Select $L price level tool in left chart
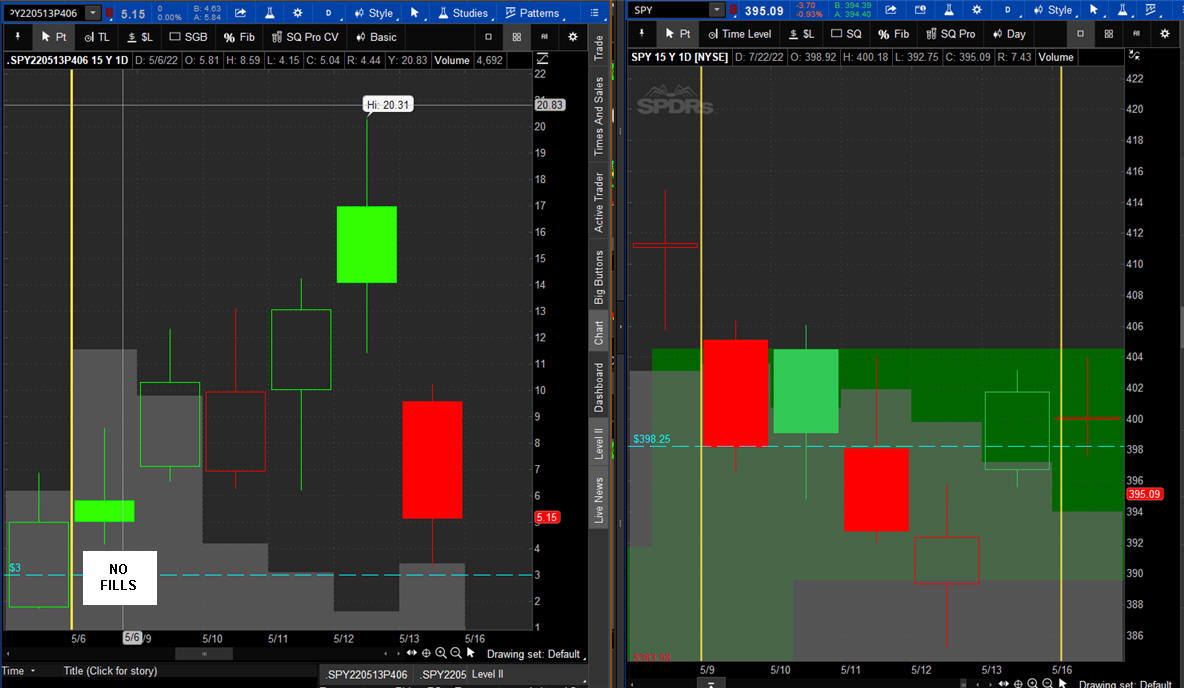1184x688 pixels. tap(140, 36)
